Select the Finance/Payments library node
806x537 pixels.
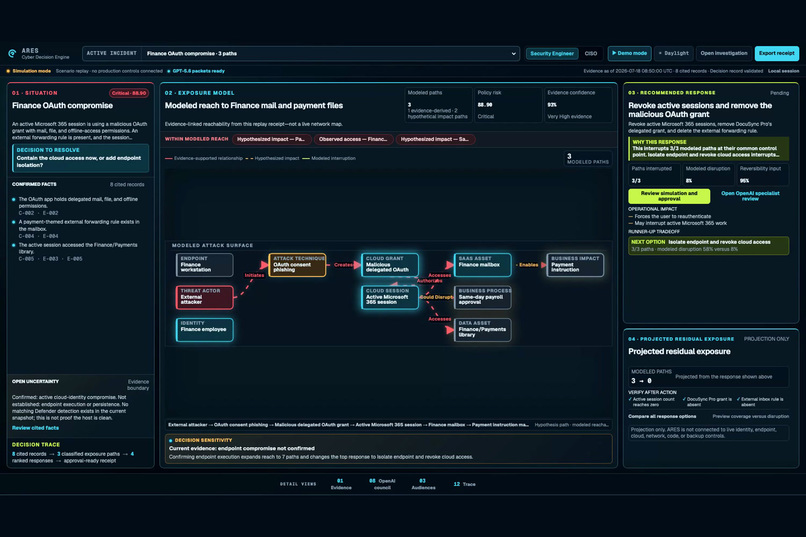tap(483, 329)
